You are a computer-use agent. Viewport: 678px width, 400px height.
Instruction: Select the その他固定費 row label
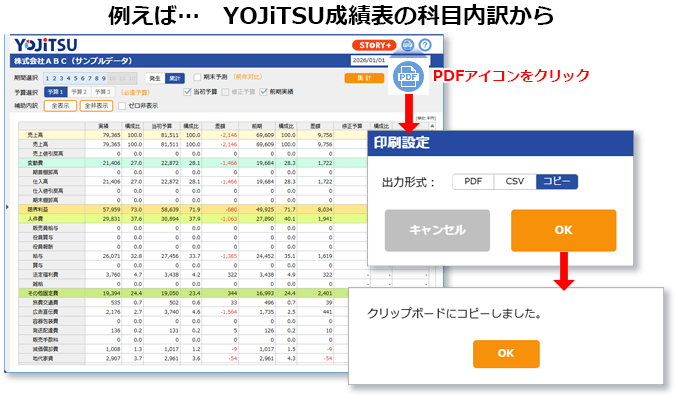coord(42,293)
